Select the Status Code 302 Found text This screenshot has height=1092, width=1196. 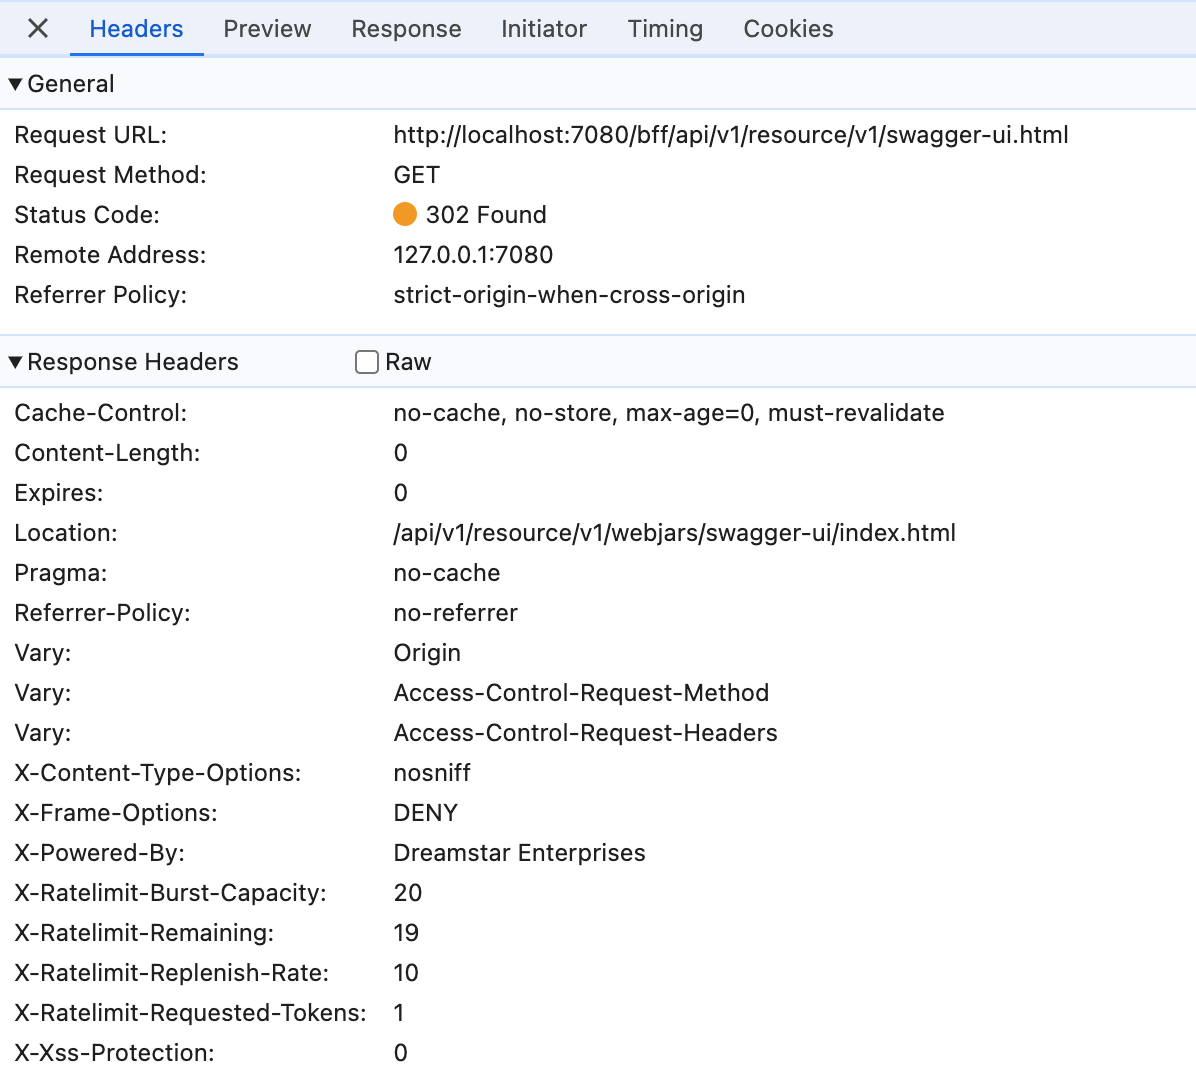[x=487, y=214]
